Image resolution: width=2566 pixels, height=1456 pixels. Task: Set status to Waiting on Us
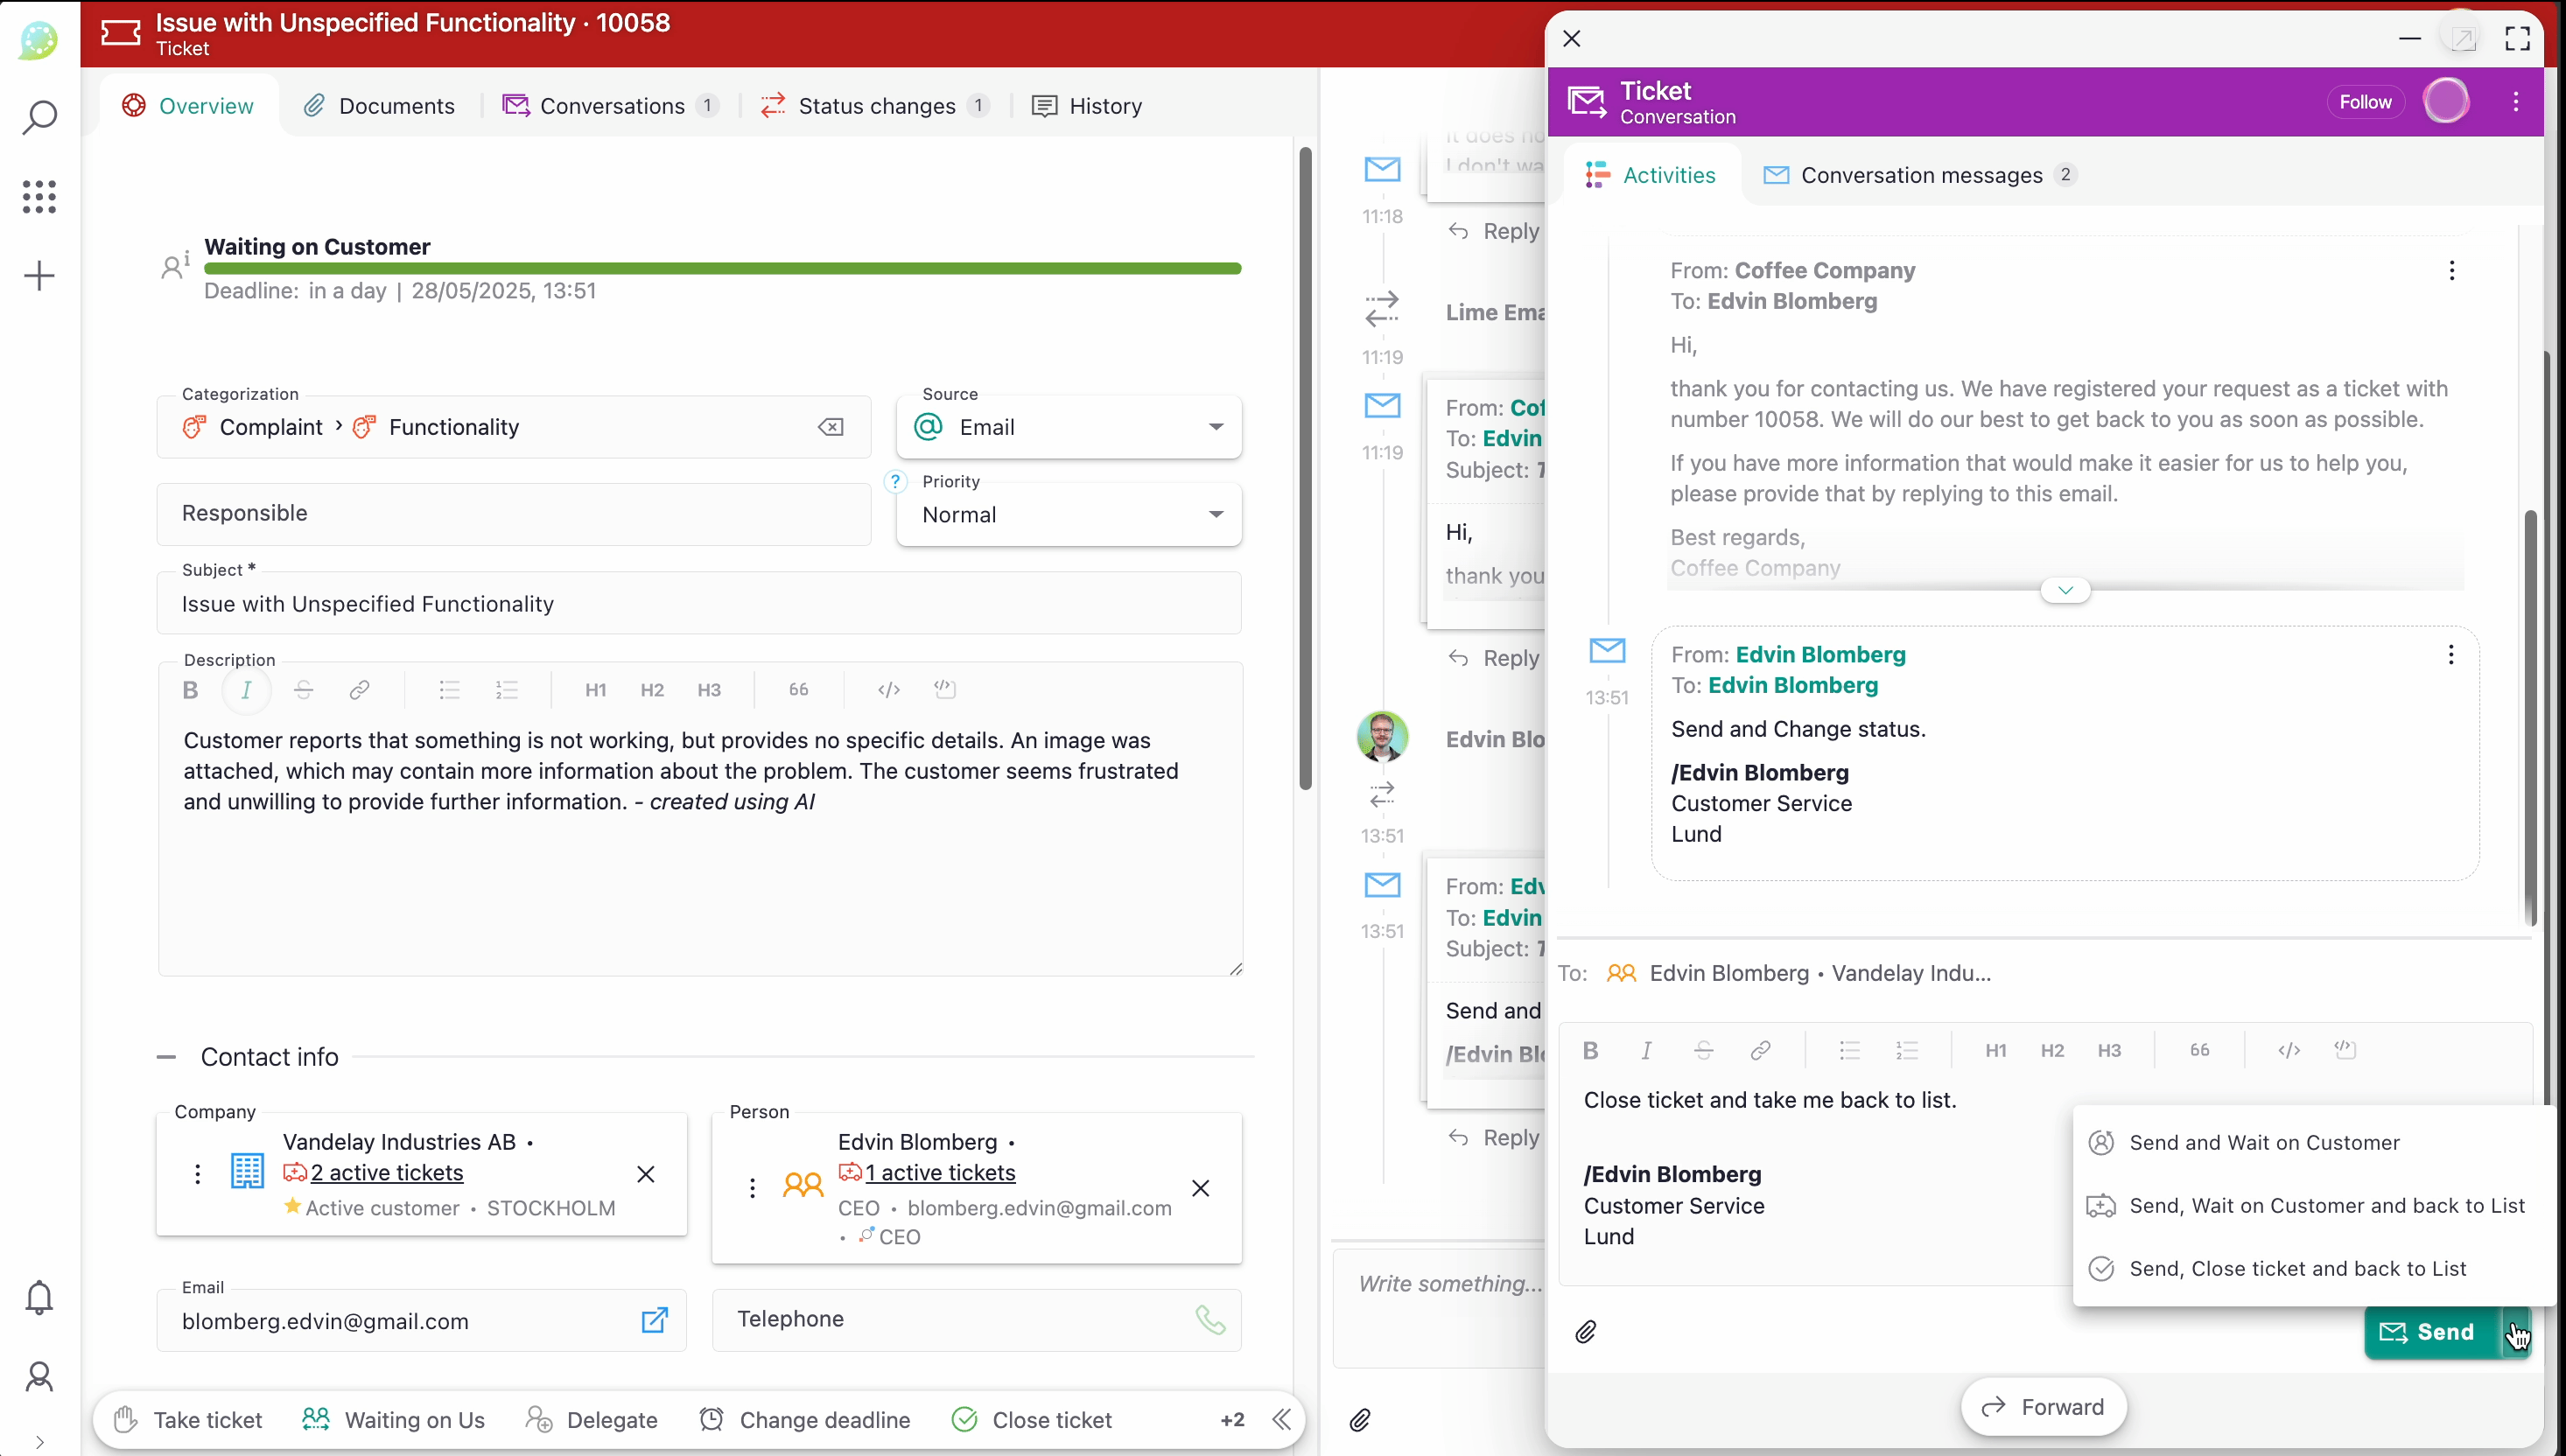pos(393,1420)
